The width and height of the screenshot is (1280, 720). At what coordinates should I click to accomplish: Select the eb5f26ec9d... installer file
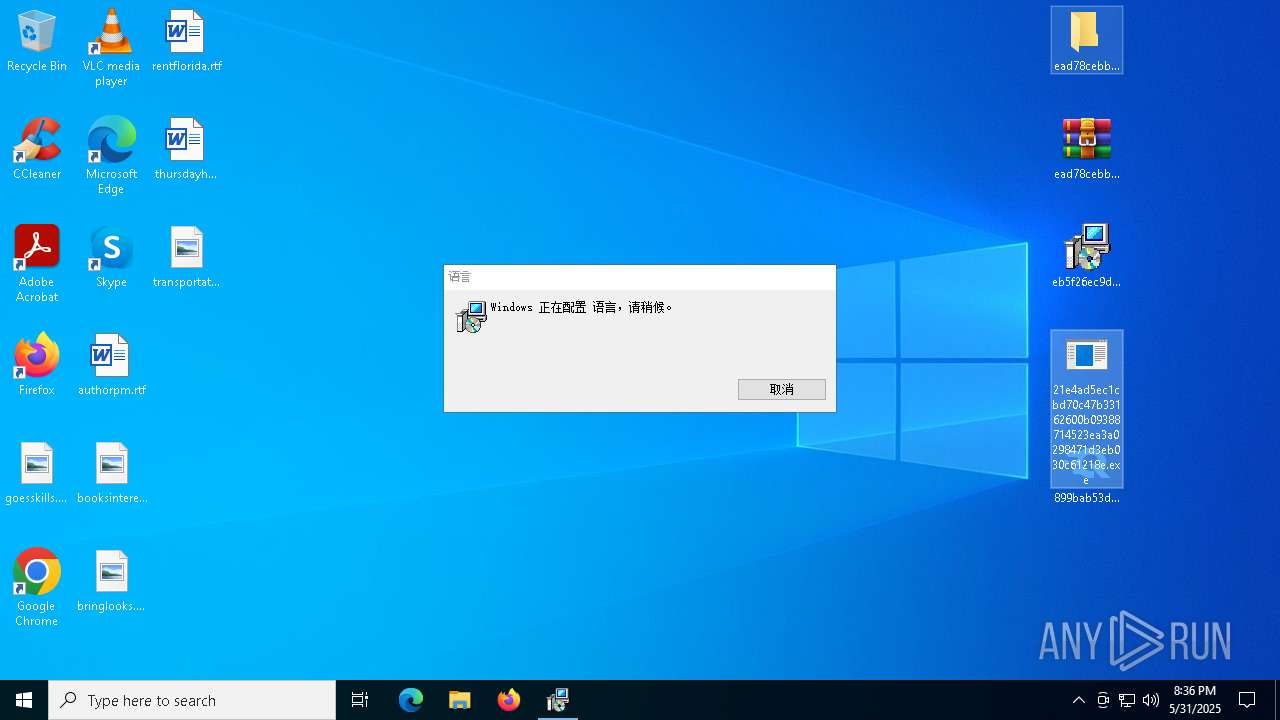tap(1087, 258)
